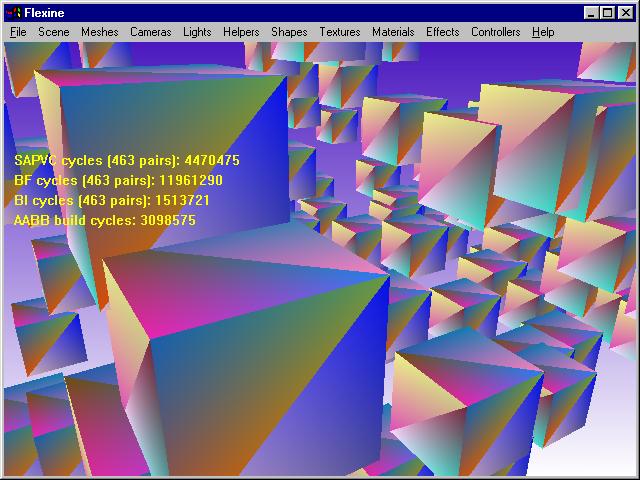The width and height of the screenshot is (640, 480).
Task: Click the Flexine window title text
Action: [44, 13]
